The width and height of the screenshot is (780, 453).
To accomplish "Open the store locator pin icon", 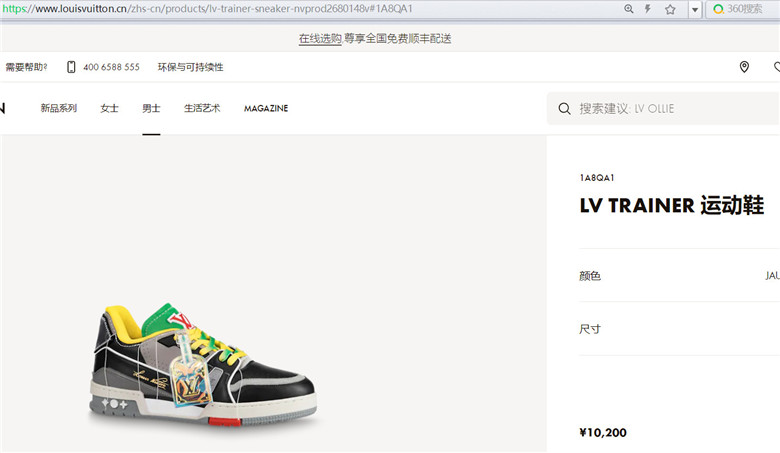I will [x=744, y=67].
